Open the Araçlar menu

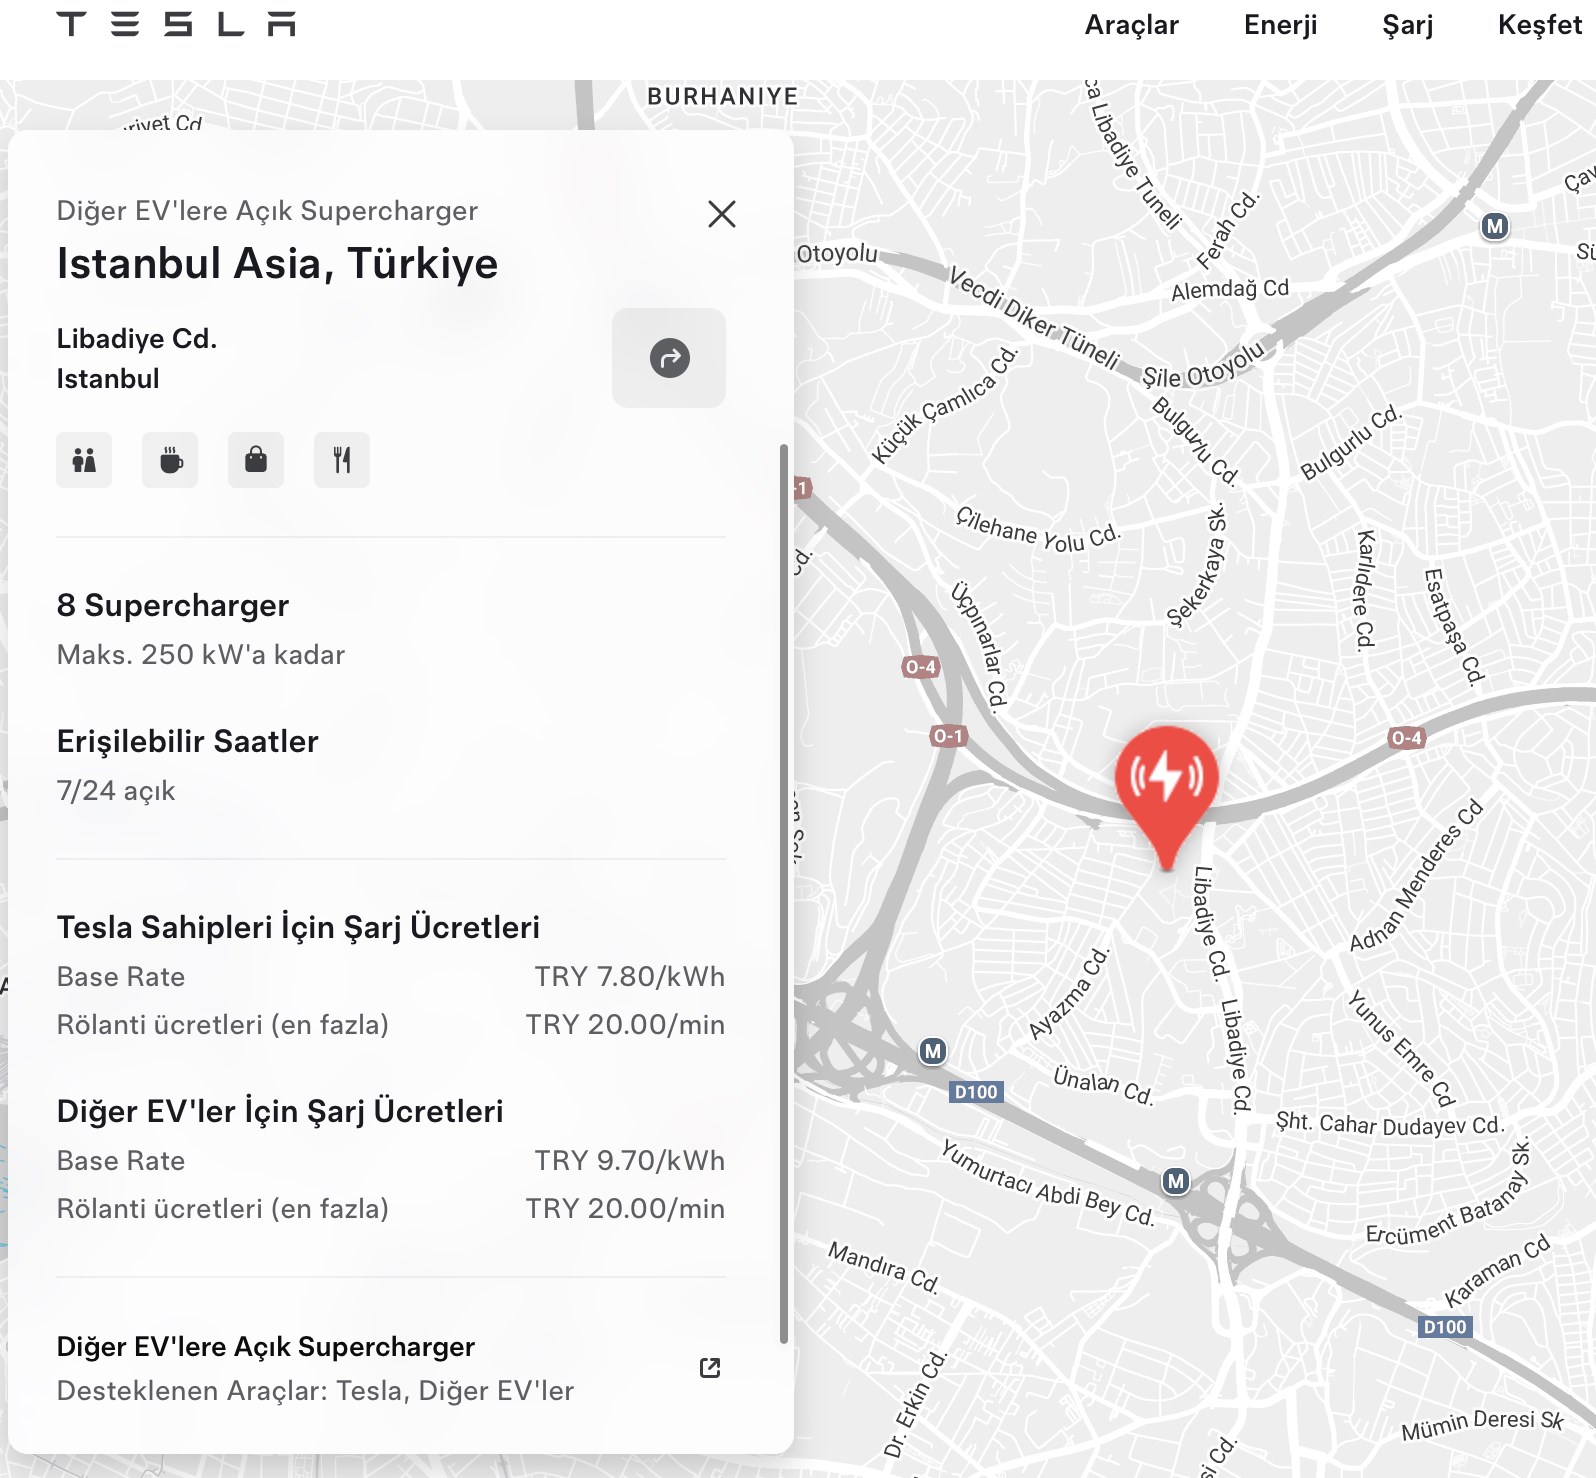(1132, 25)
